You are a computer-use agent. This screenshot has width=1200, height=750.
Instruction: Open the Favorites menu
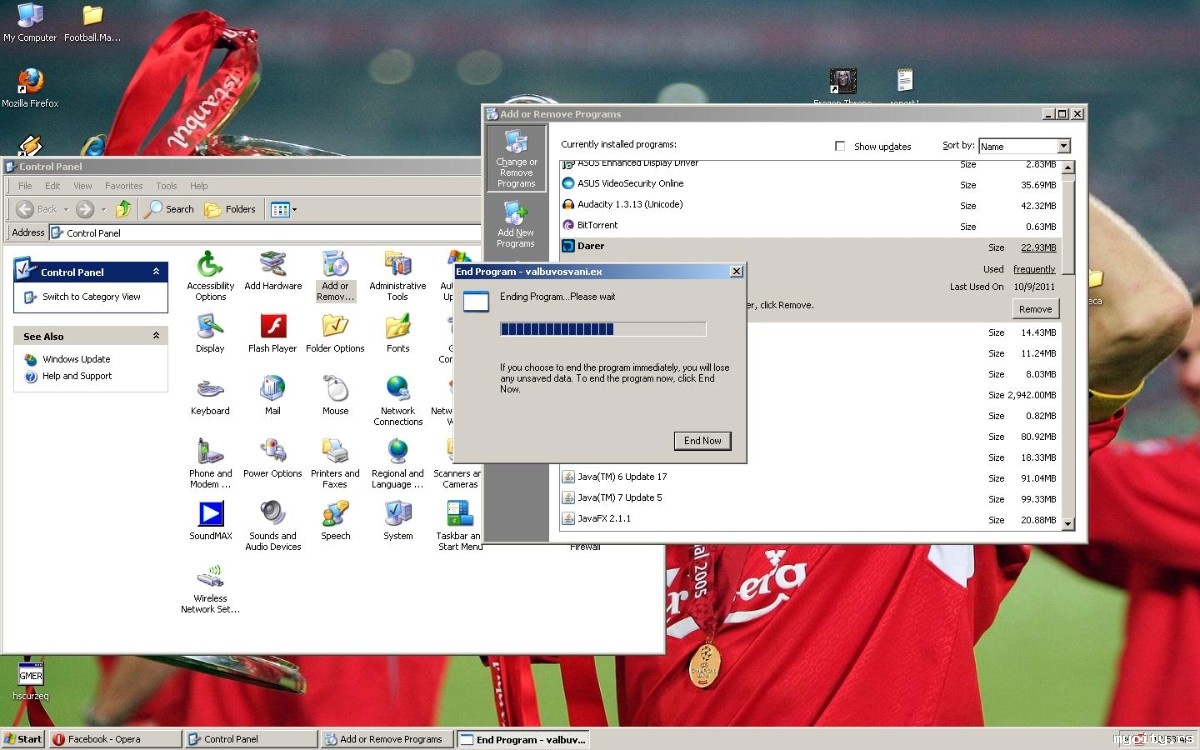pyautogui.click(x=124, y=186)
